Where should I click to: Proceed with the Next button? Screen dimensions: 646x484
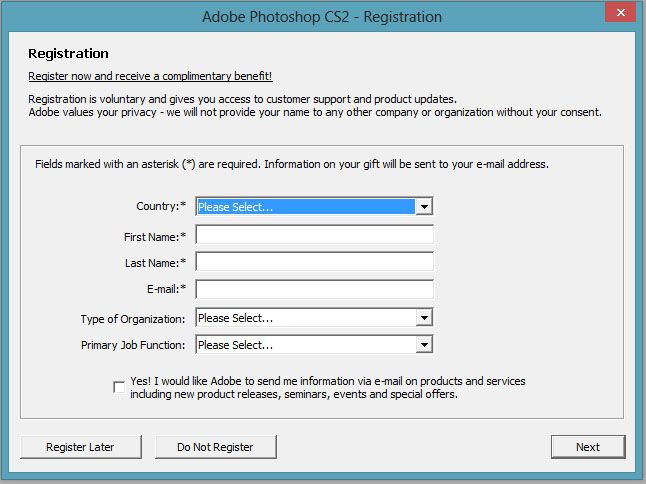(x=588, y=447)
